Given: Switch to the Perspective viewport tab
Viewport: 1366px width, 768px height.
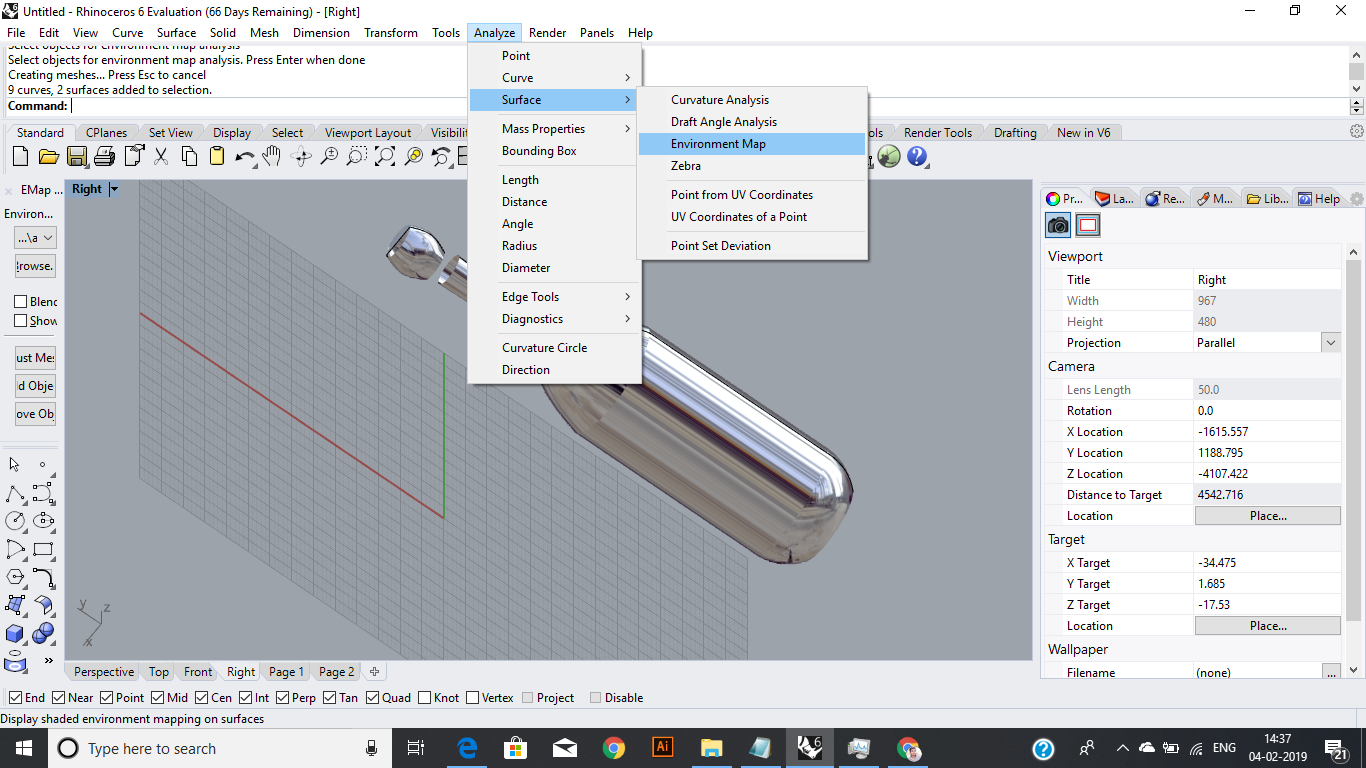Looking at the screenshot, I should coord(104,672).
